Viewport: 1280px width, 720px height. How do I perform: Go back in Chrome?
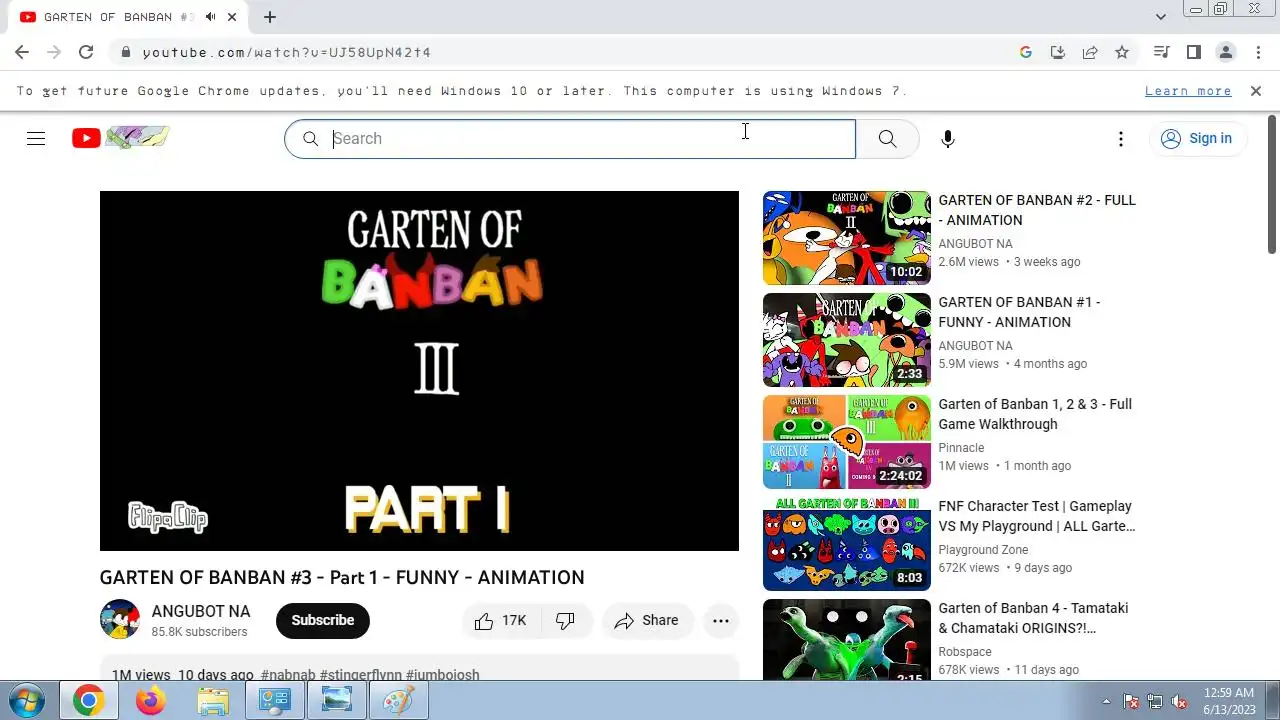coord(22,52)
